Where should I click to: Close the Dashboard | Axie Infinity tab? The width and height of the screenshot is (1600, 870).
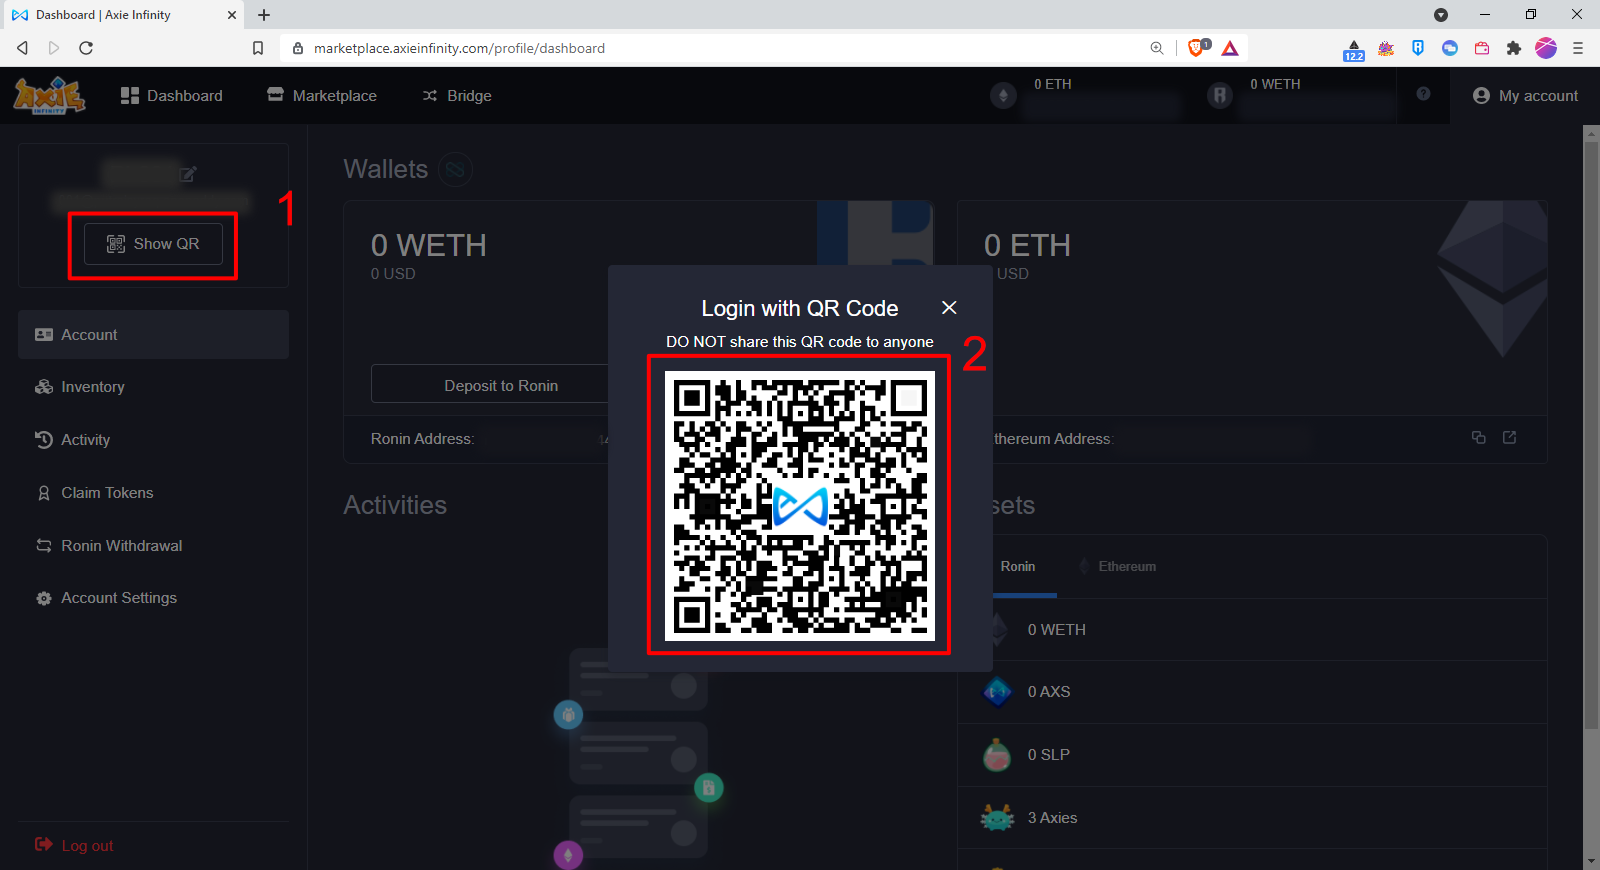(x=232, y=15)
